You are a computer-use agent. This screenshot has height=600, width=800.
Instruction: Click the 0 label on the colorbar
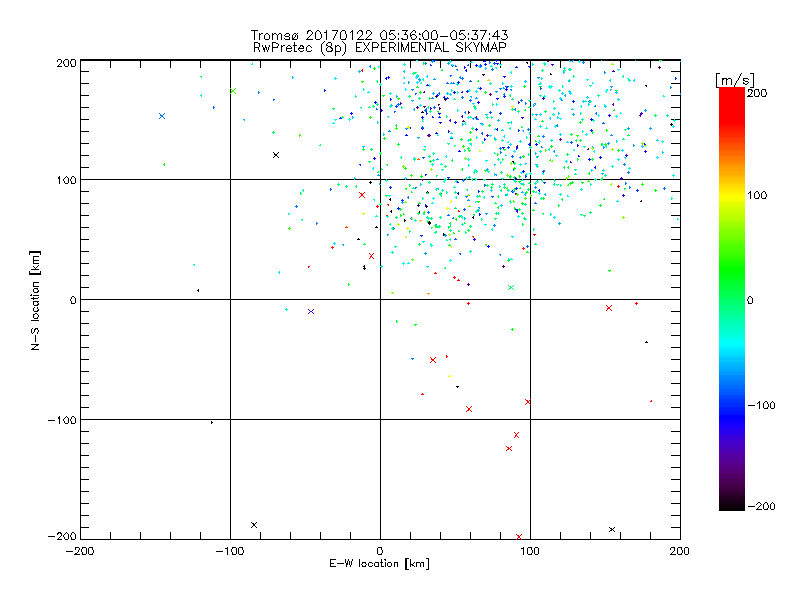(750, 300)
